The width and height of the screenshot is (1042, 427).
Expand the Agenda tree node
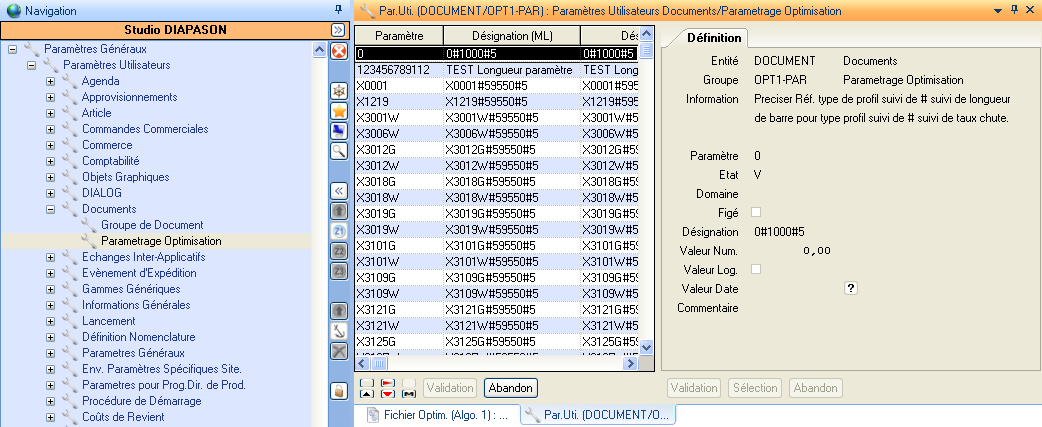(x=50, y=81)
